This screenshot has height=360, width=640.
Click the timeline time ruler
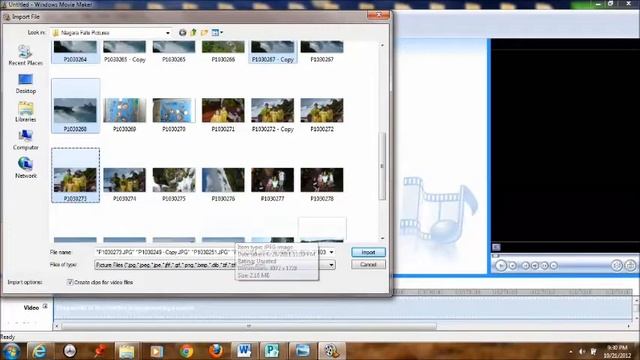(512, 292)
